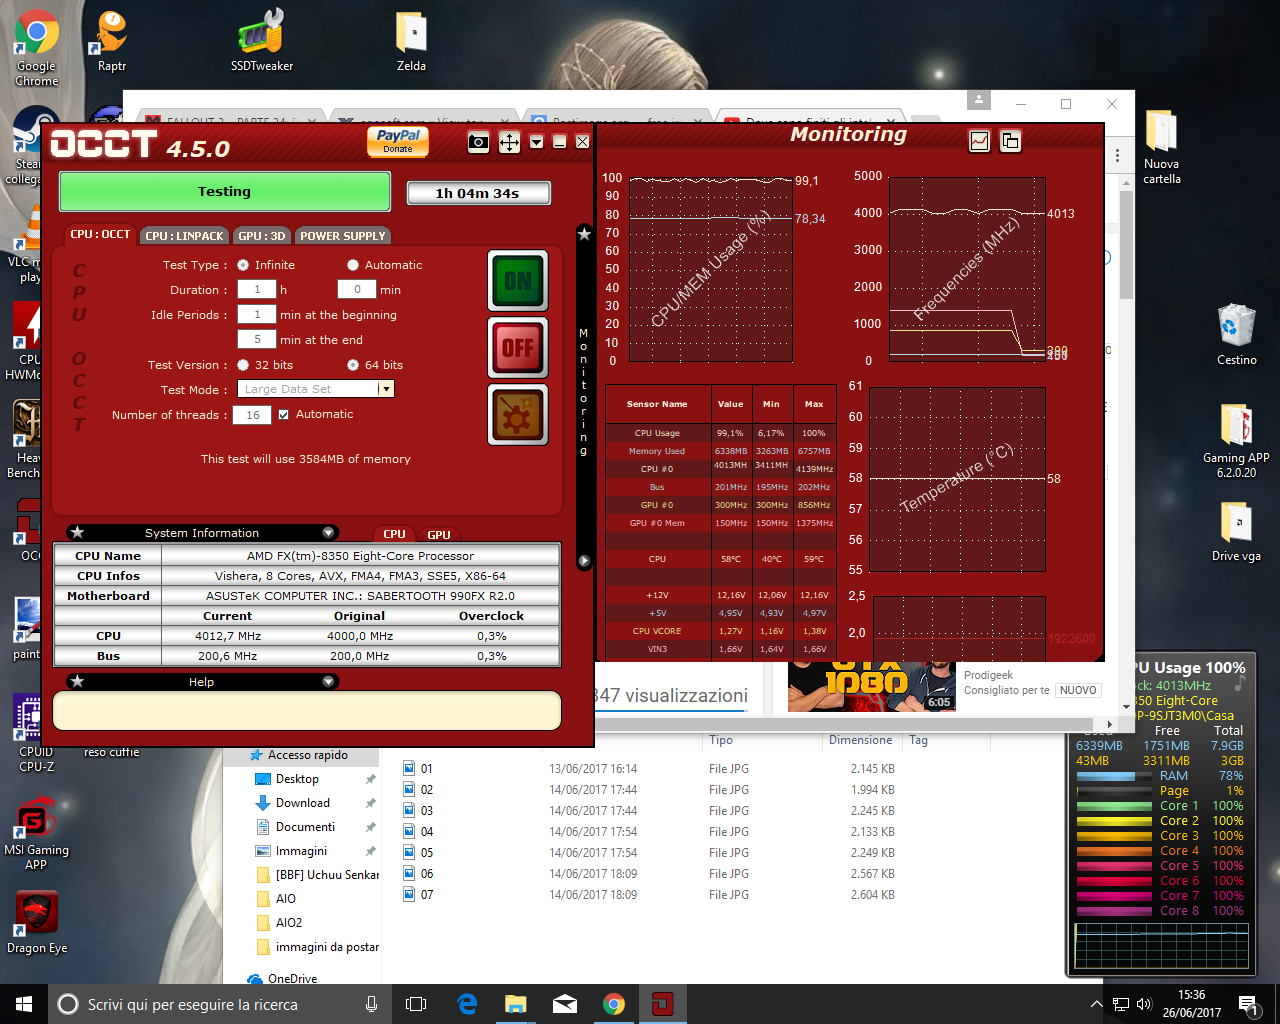Click star beside System Information header

click(x=78, y=533)
